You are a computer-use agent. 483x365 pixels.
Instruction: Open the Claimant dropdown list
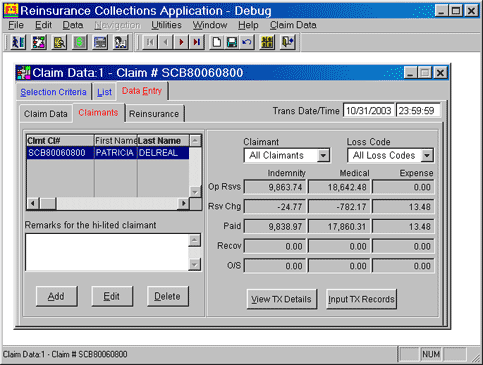[323, 155]
